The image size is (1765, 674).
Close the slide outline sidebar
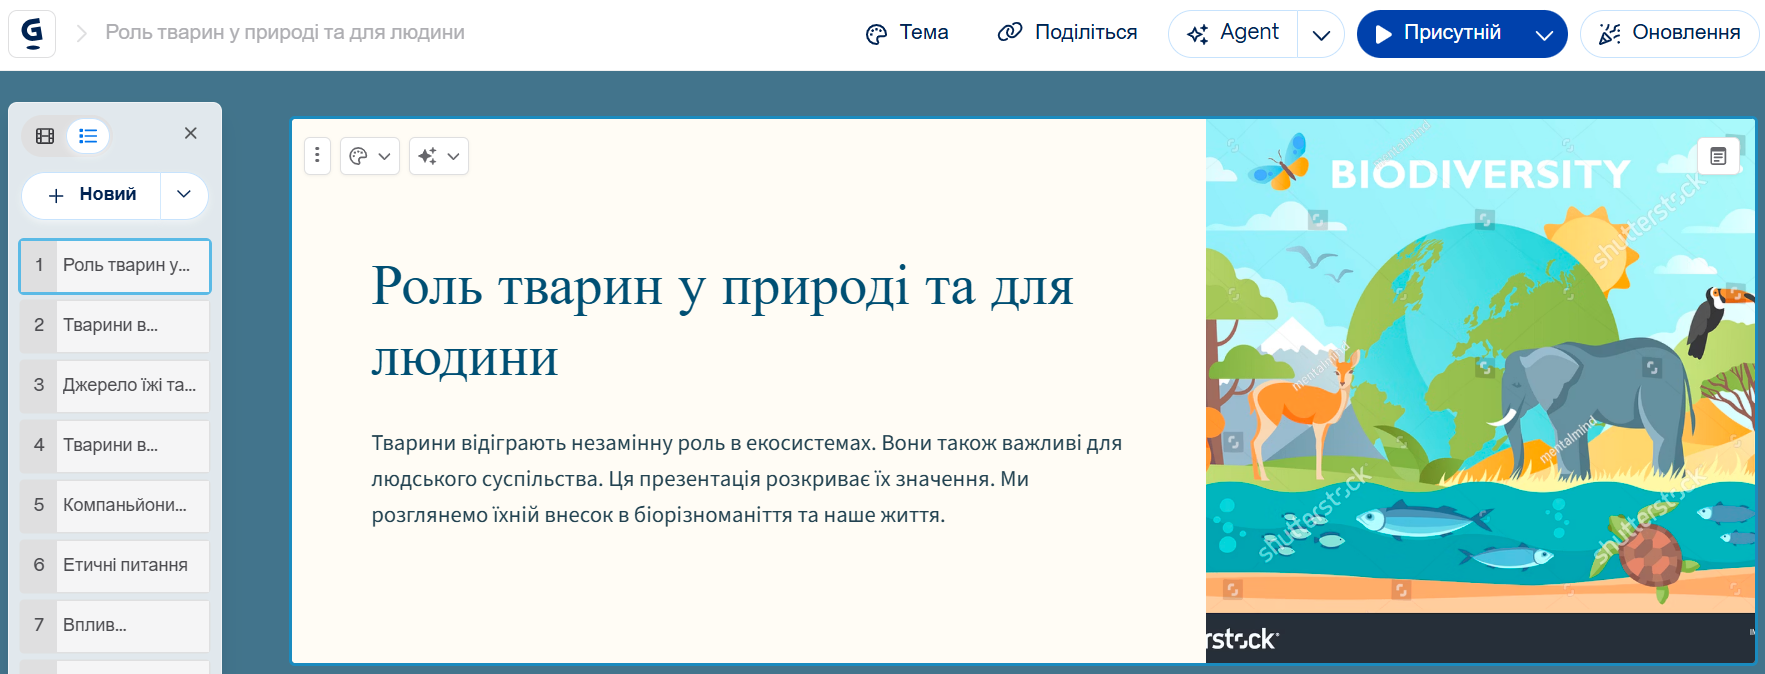coord(190,133)
